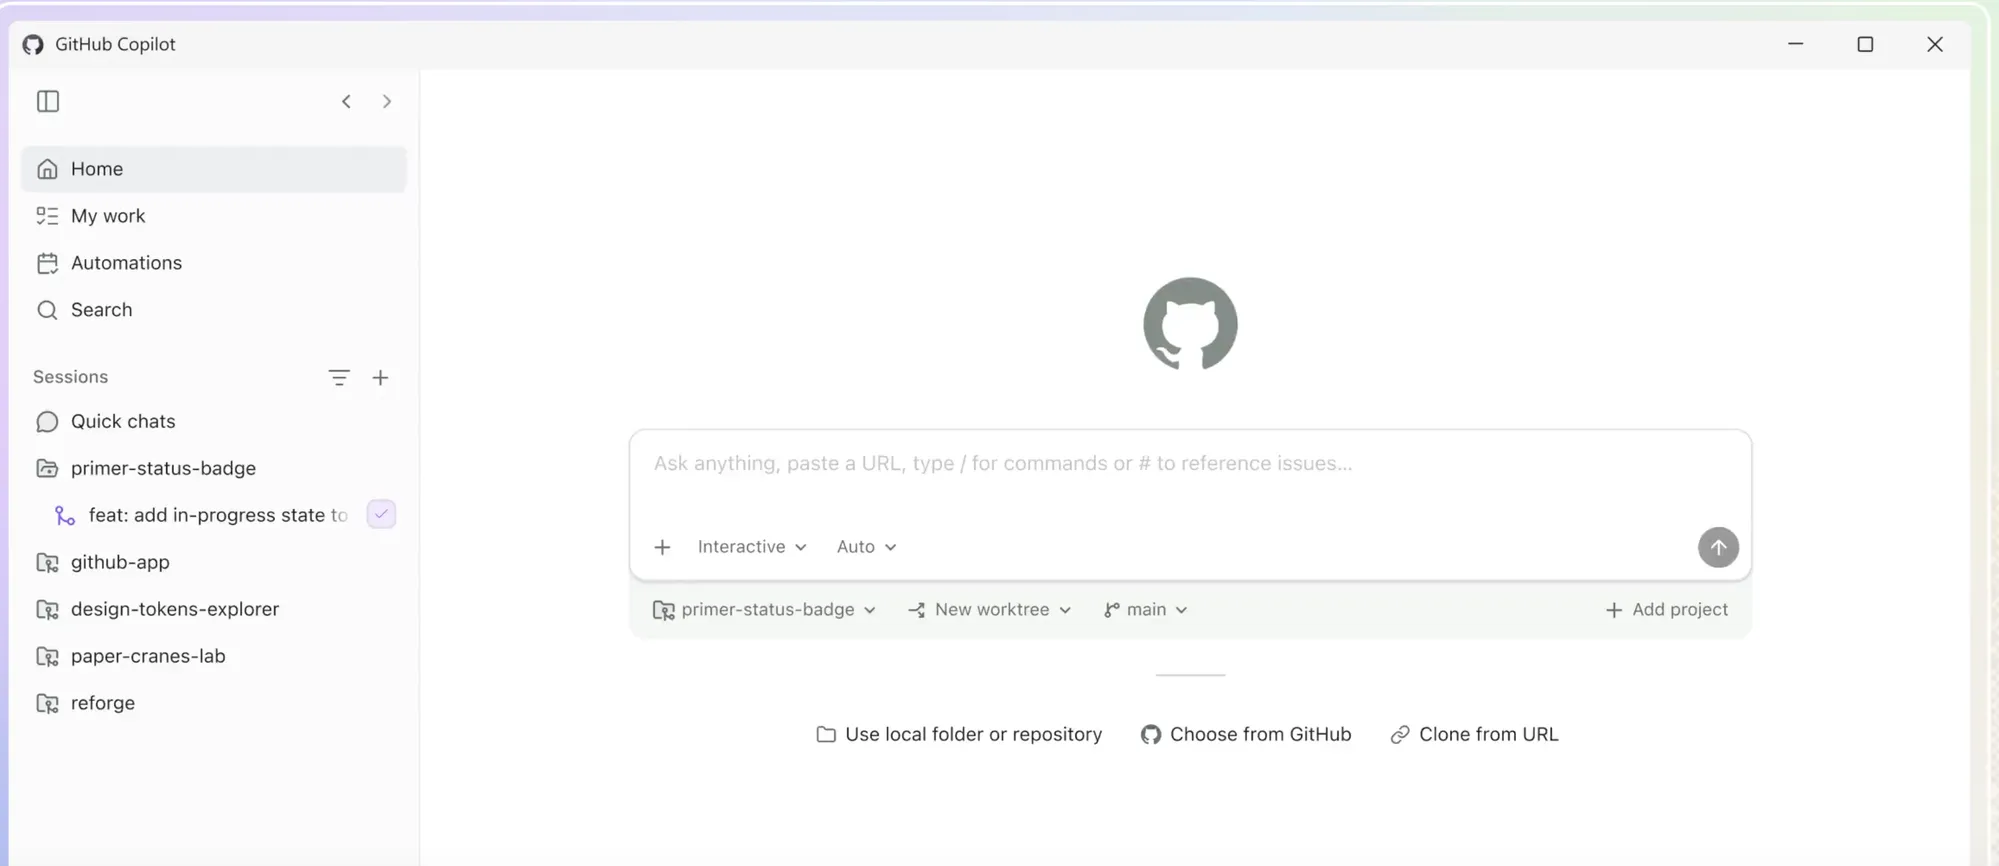Select the github-app project
The width and height of the screenshot is (1999, 866).
214,563
